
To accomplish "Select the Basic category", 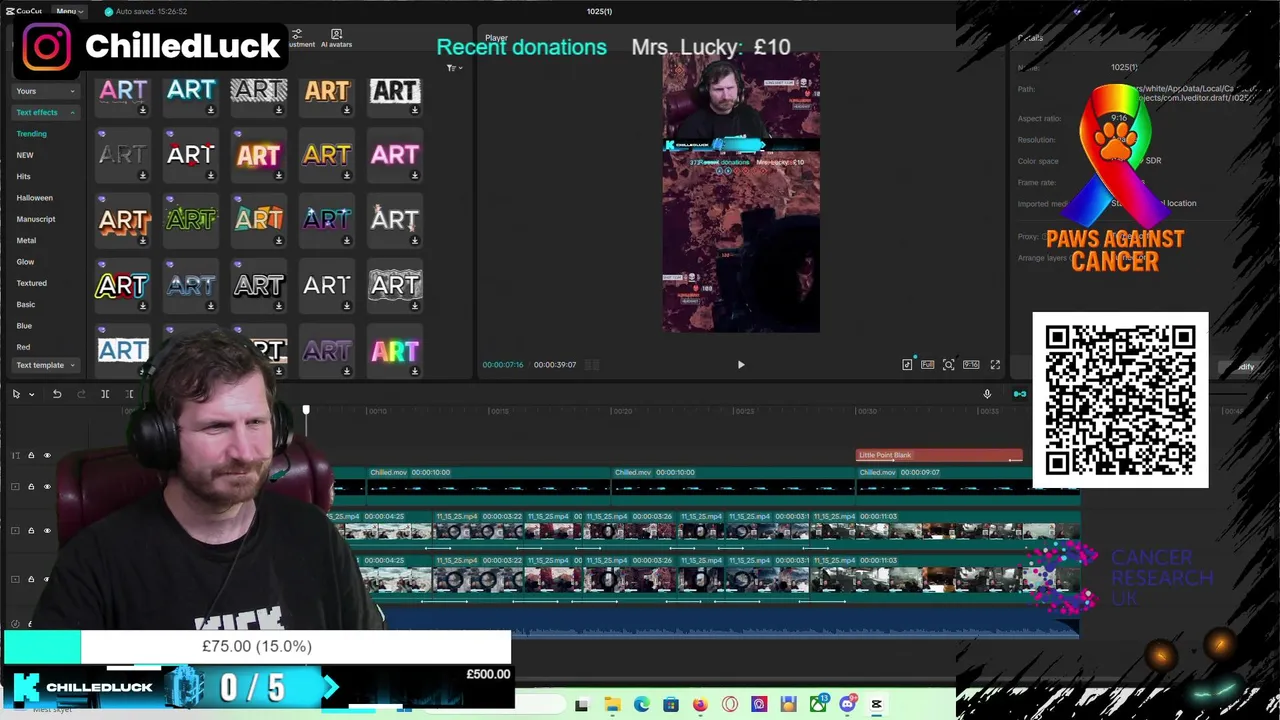I will point(25,304).
